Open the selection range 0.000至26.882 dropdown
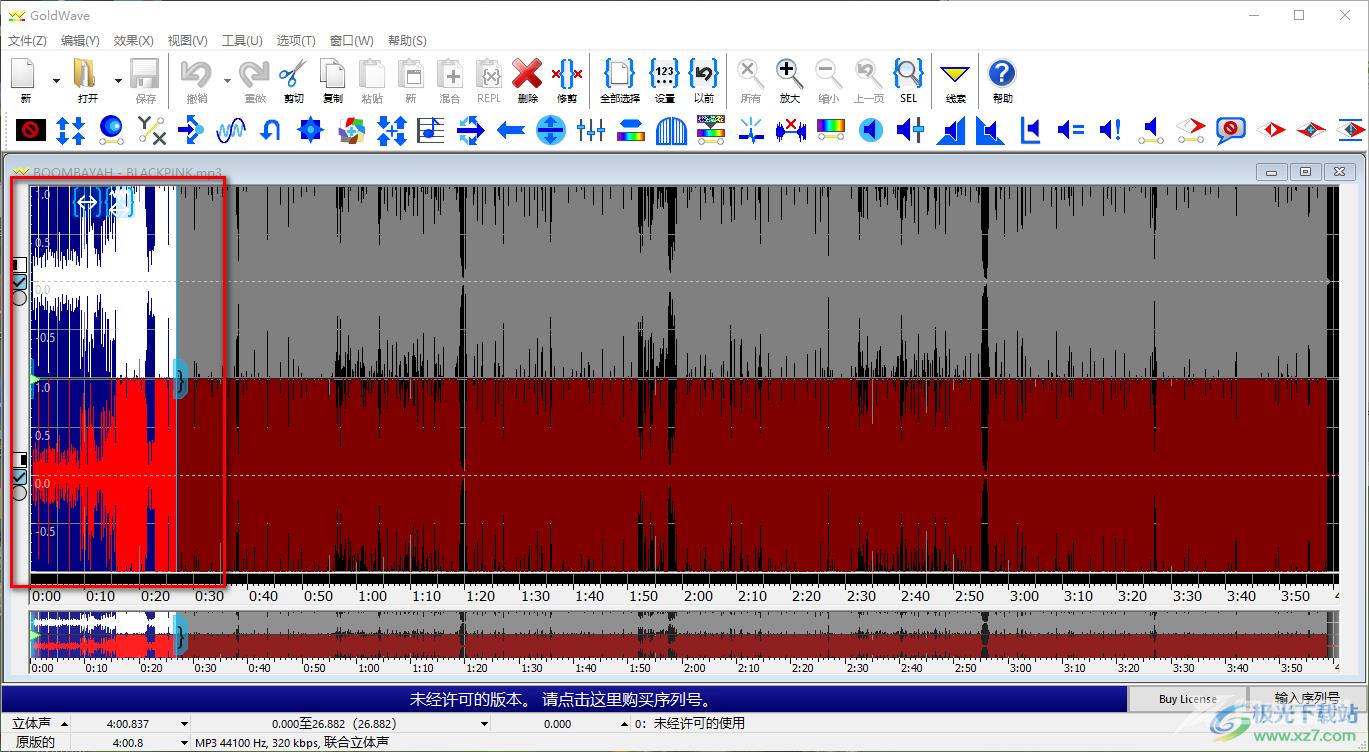Image resolution: width=1369 pixels, height=752 pixels. pyautogui.click(x=484, y=723)
